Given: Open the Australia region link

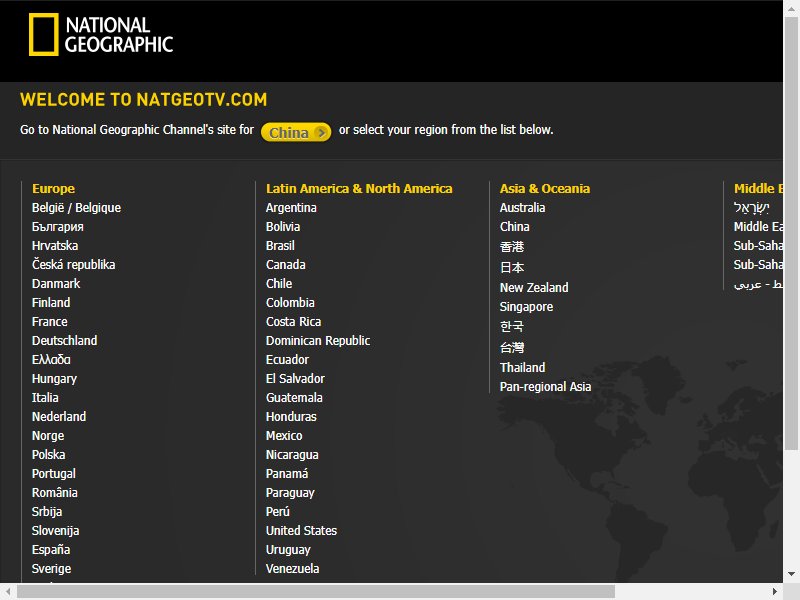Looking at the screenshot, I should [x=522, y=208].
